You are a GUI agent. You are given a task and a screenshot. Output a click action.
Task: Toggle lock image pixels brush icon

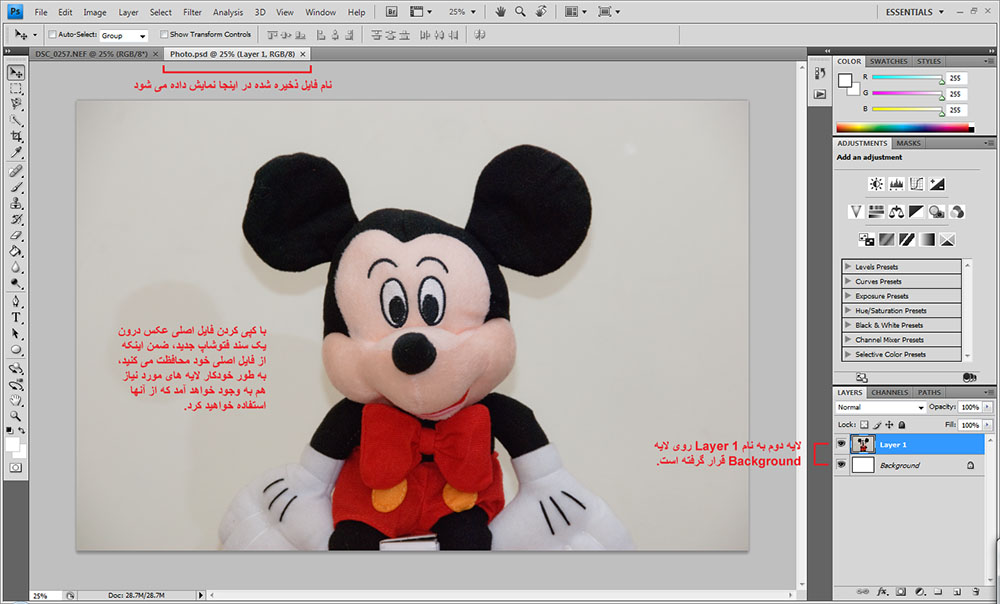[877, 425]
